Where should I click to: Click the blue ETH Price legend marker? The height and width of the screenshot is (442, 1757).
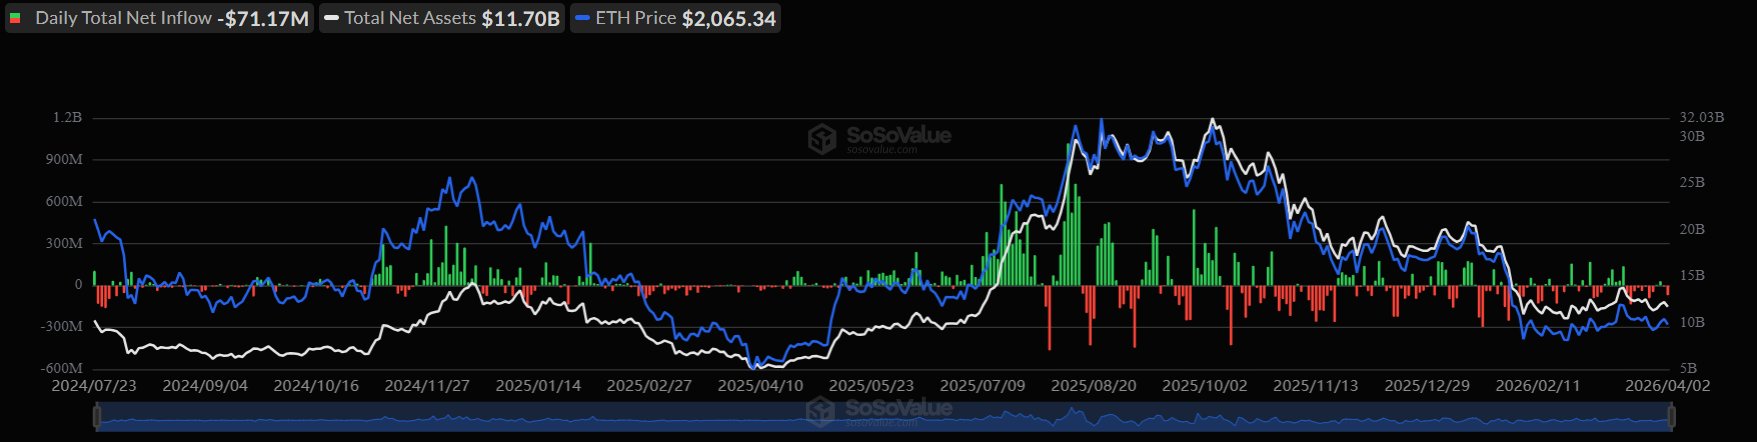583,19
